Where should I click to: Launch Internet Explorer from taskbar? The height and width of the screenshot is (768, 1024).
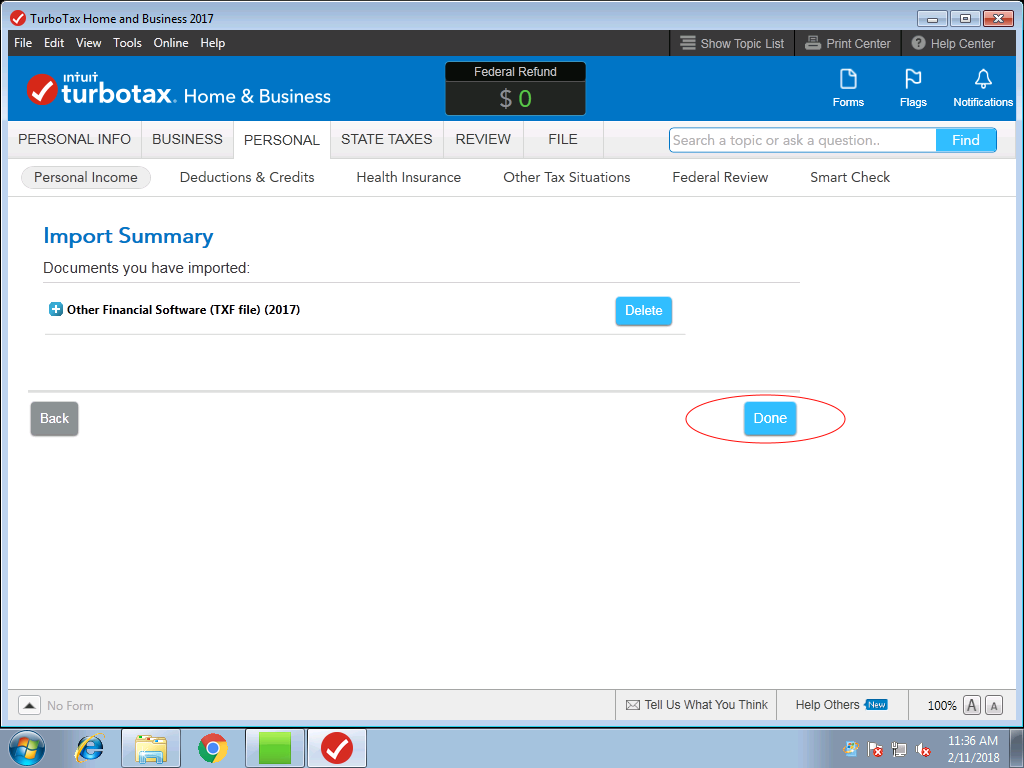[89, 748]
